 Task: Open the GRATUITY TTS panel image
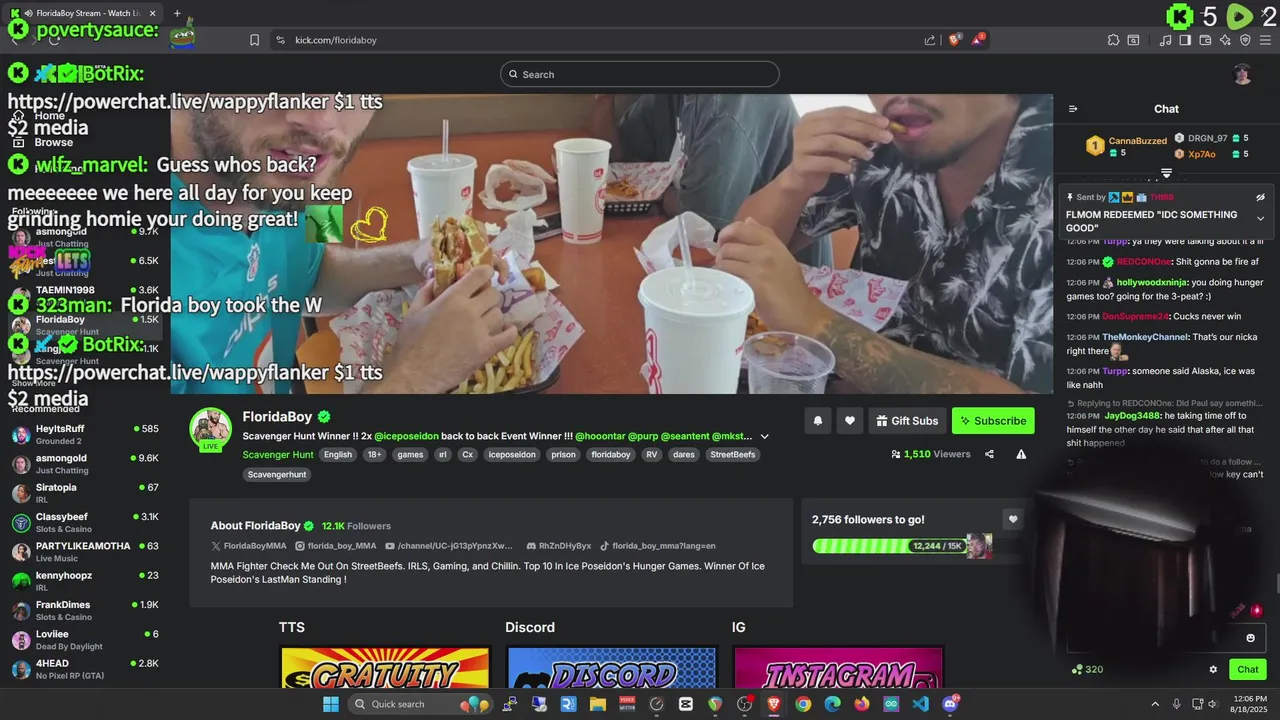[385, 667]
